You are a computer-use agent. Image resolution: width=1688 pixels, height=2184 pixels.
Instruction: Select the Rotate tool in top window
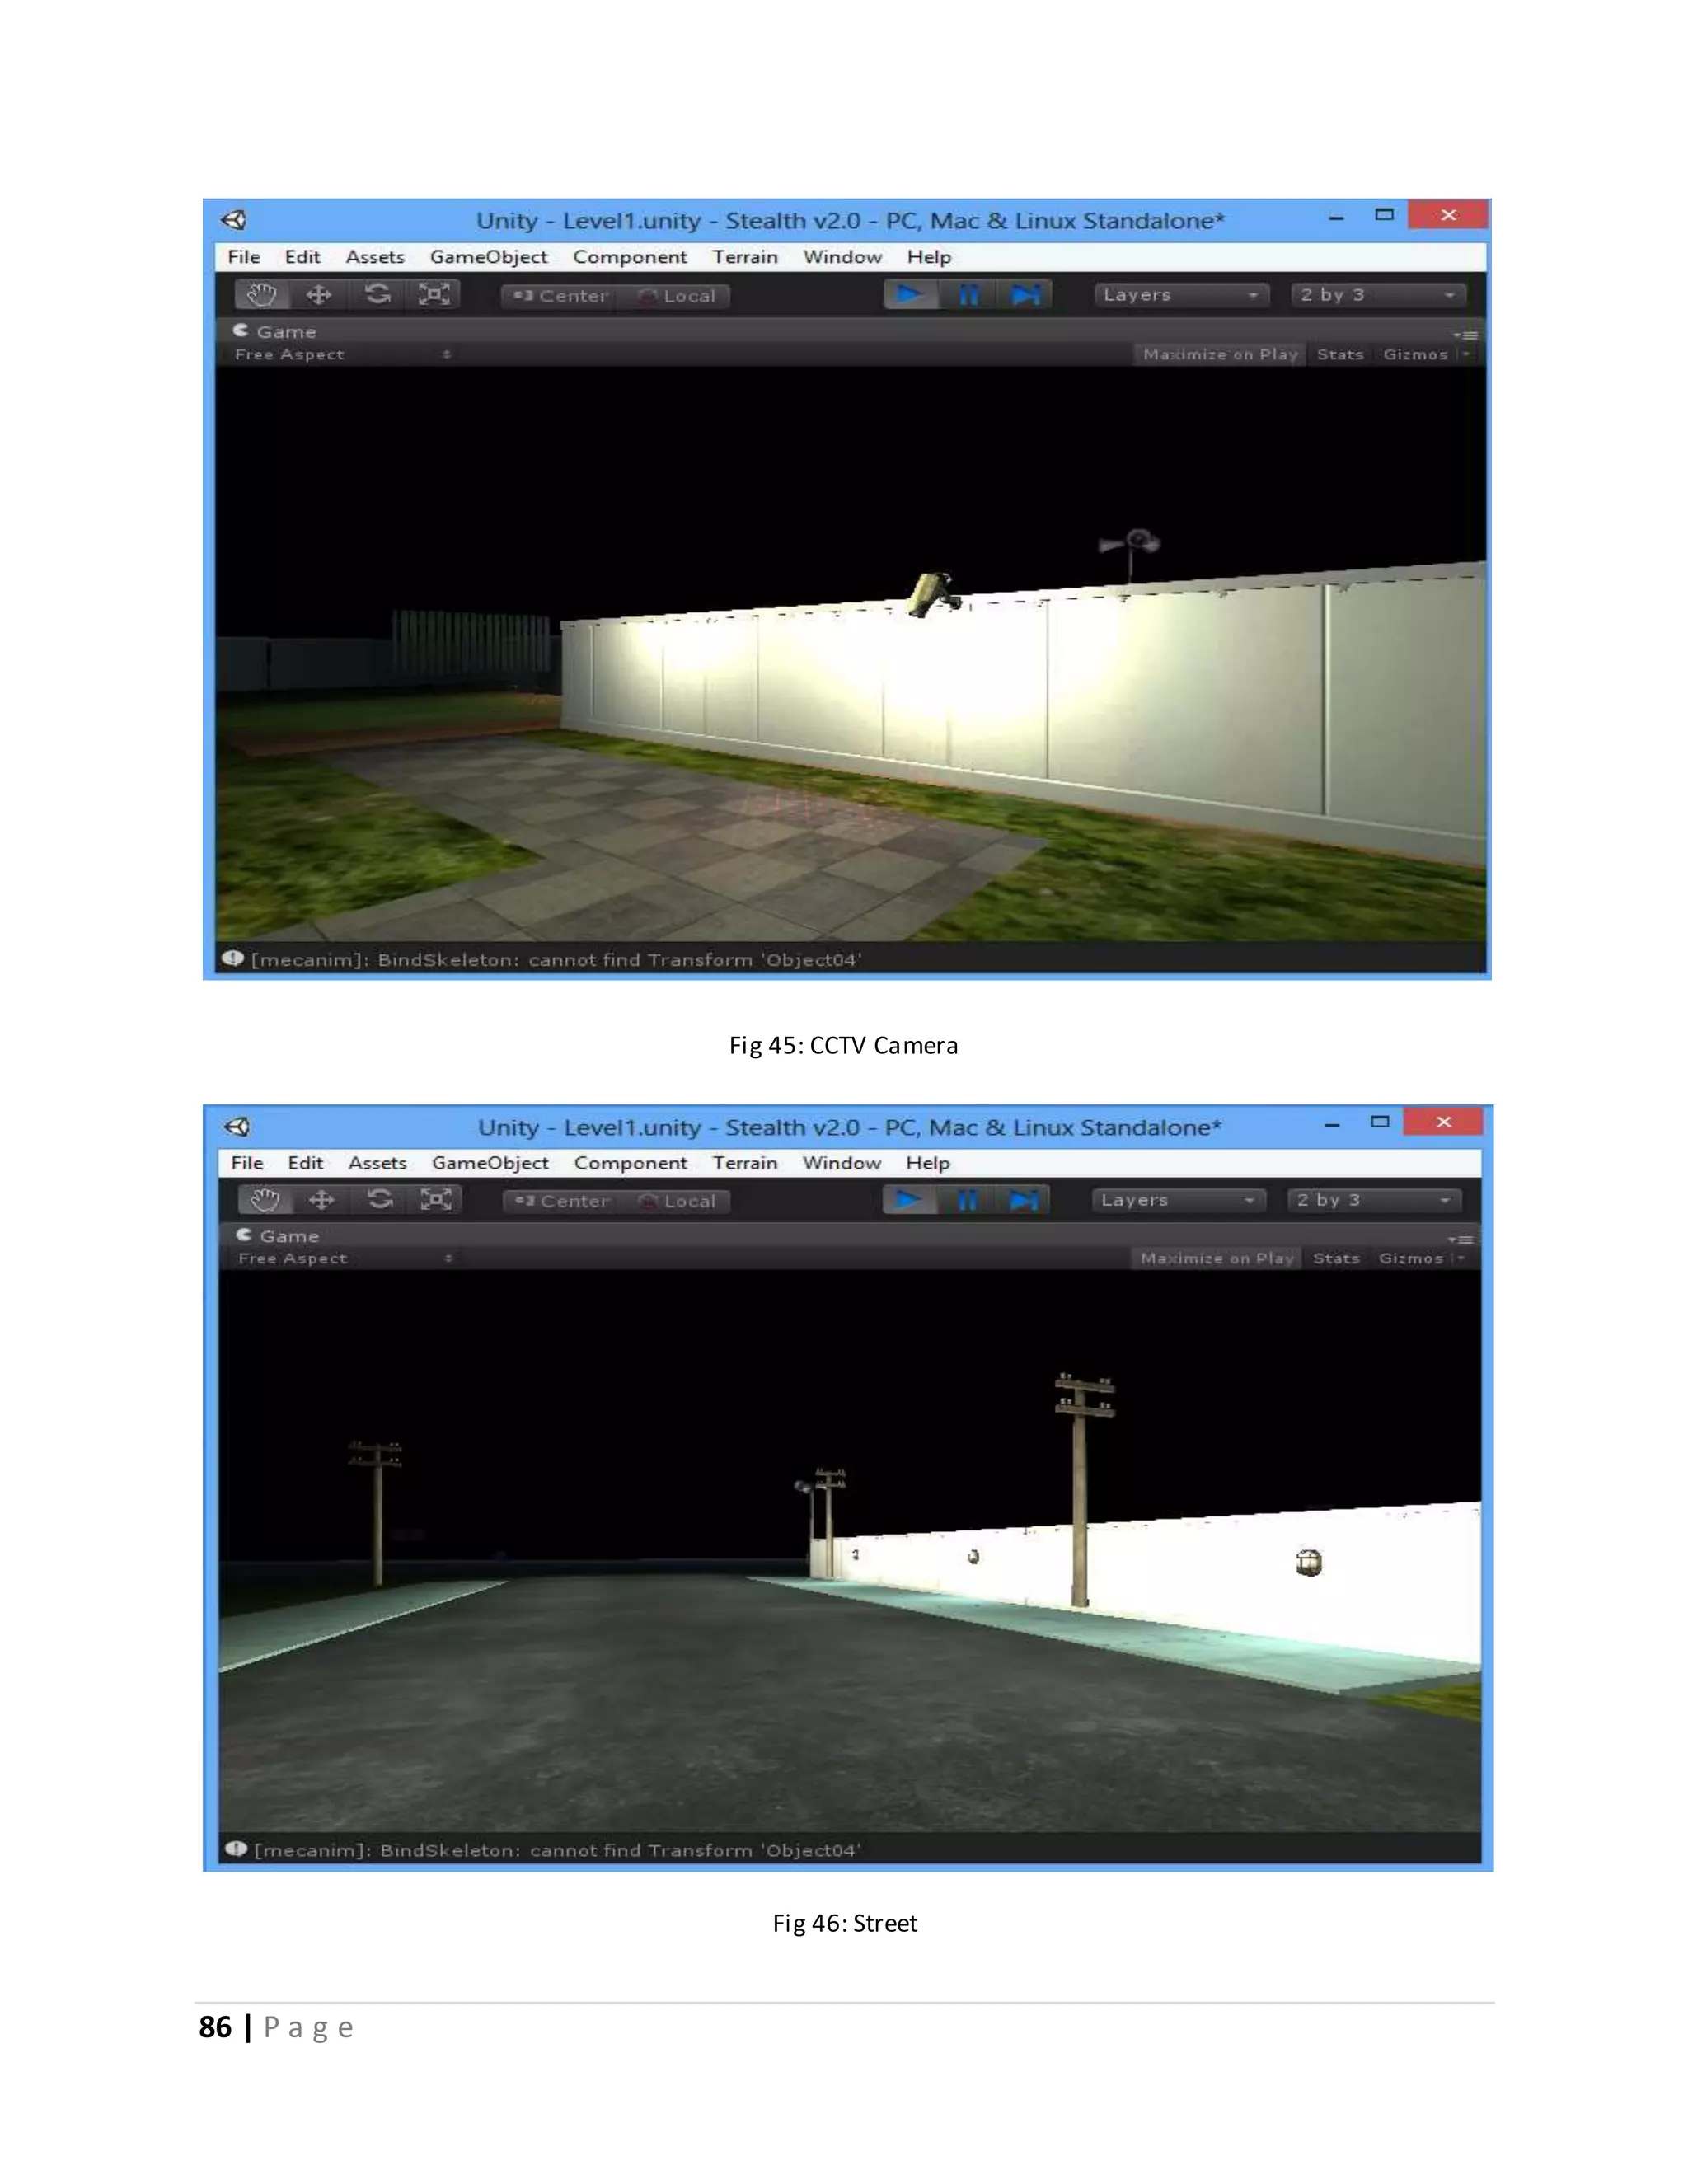377,295
